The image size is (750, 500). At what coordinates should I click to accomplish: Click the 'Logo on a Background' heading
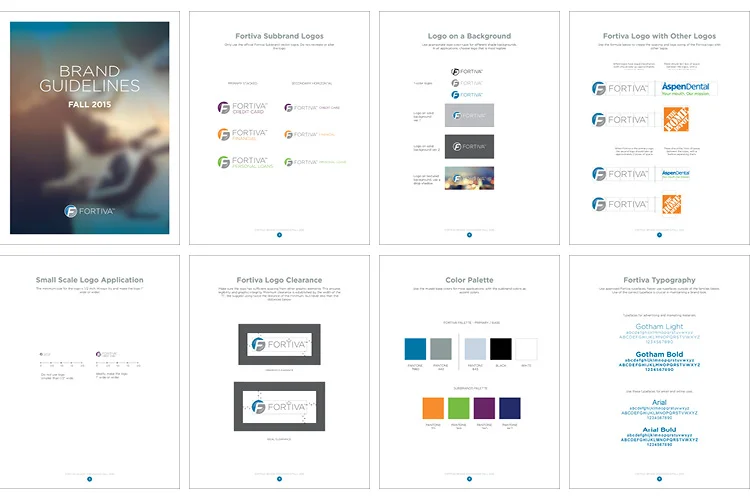click(x=469, y=36)
